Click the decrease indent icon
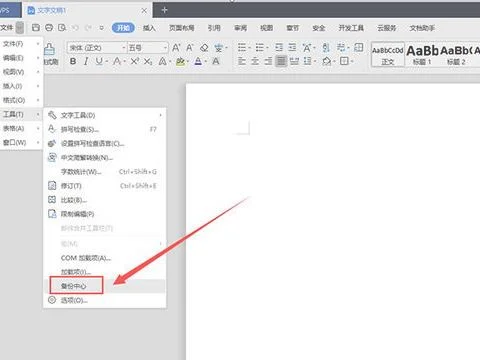Image resolution: width=480 pixels, height=360 pixels. [x=279, y=48]
